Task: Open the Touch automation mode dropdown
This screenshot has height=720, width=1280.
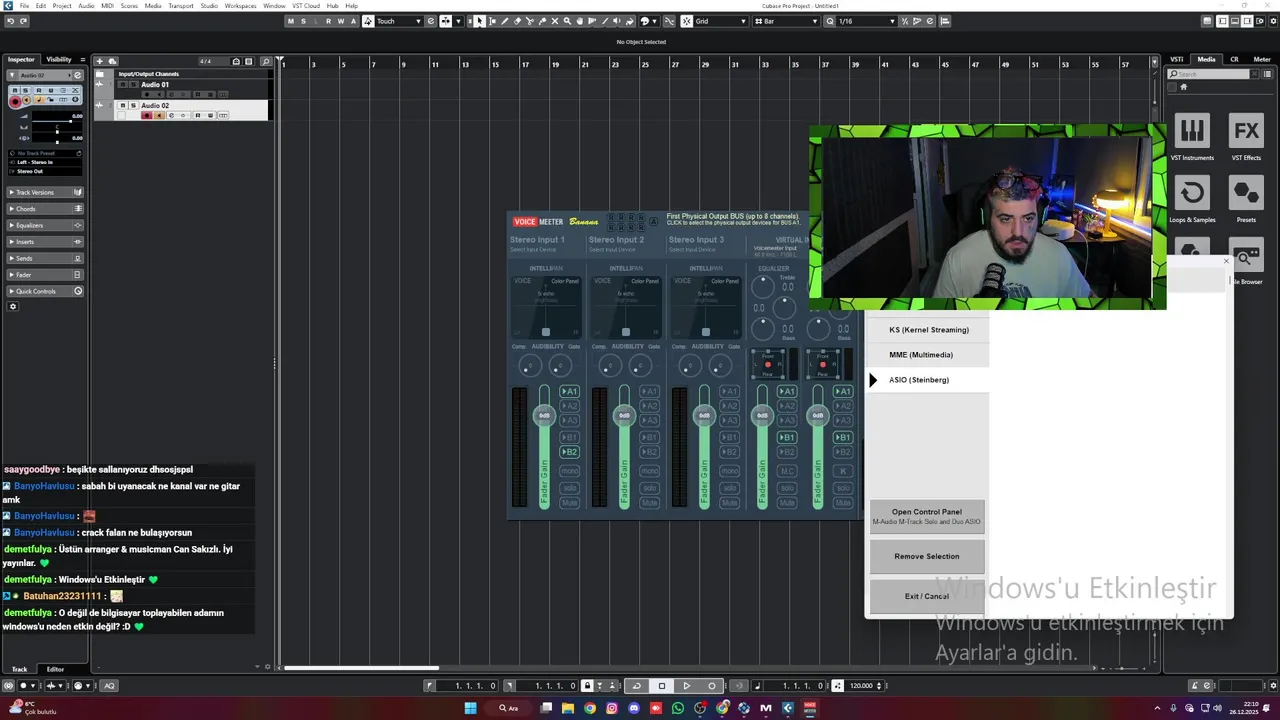Action: (x=400, y=21)
